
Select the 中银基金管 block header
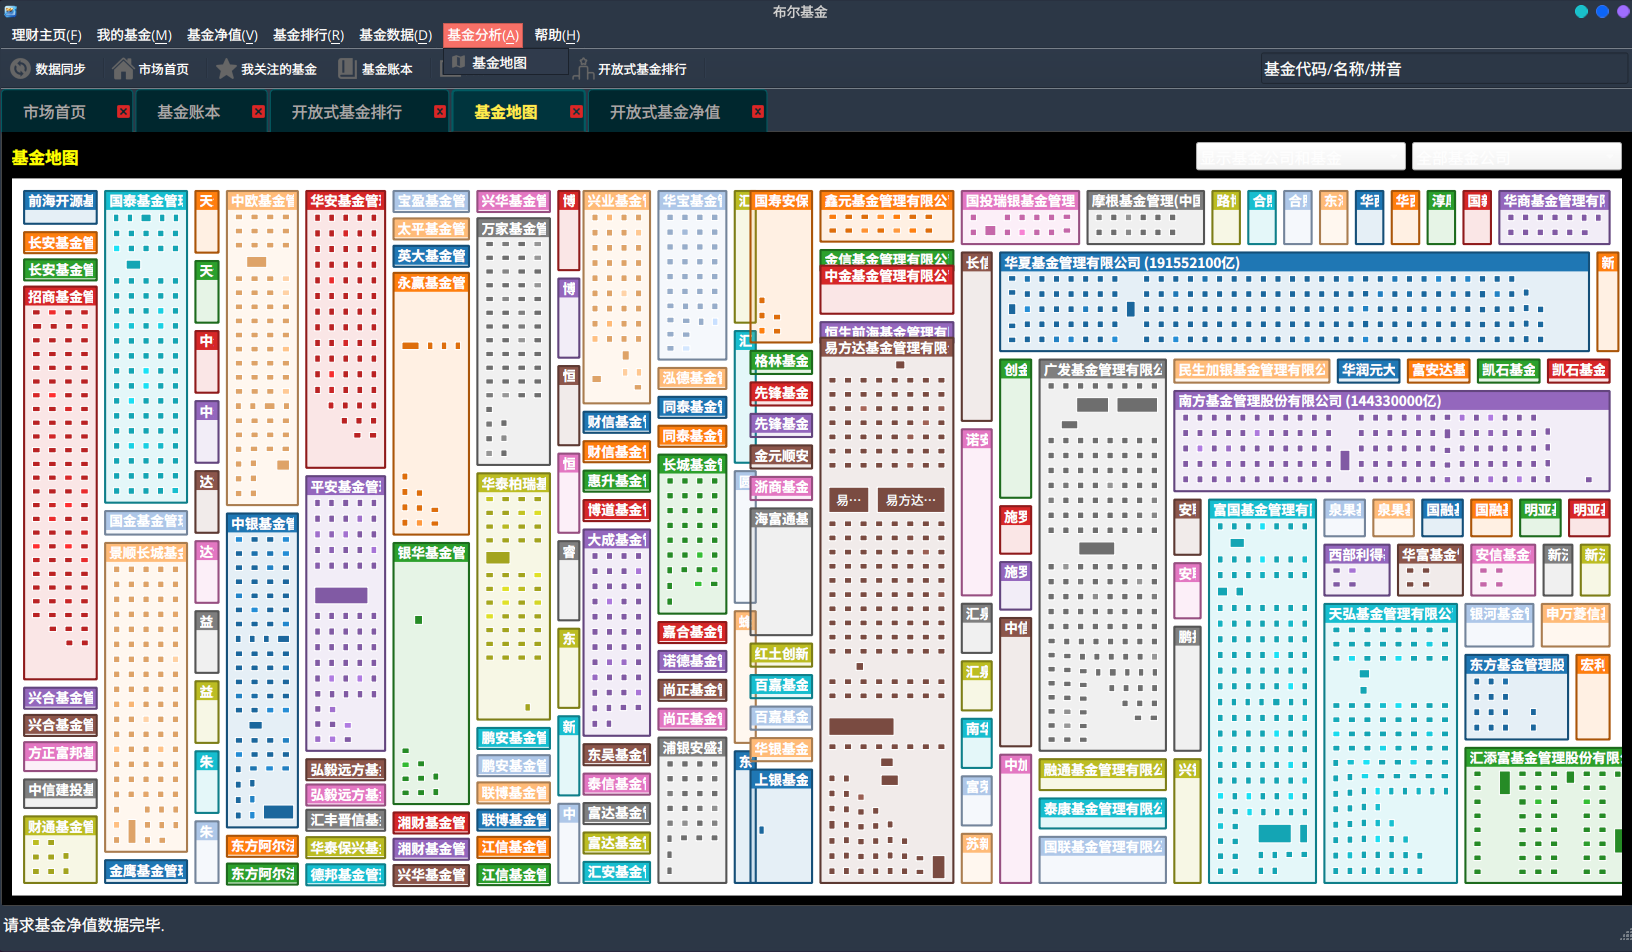[262, 524]
